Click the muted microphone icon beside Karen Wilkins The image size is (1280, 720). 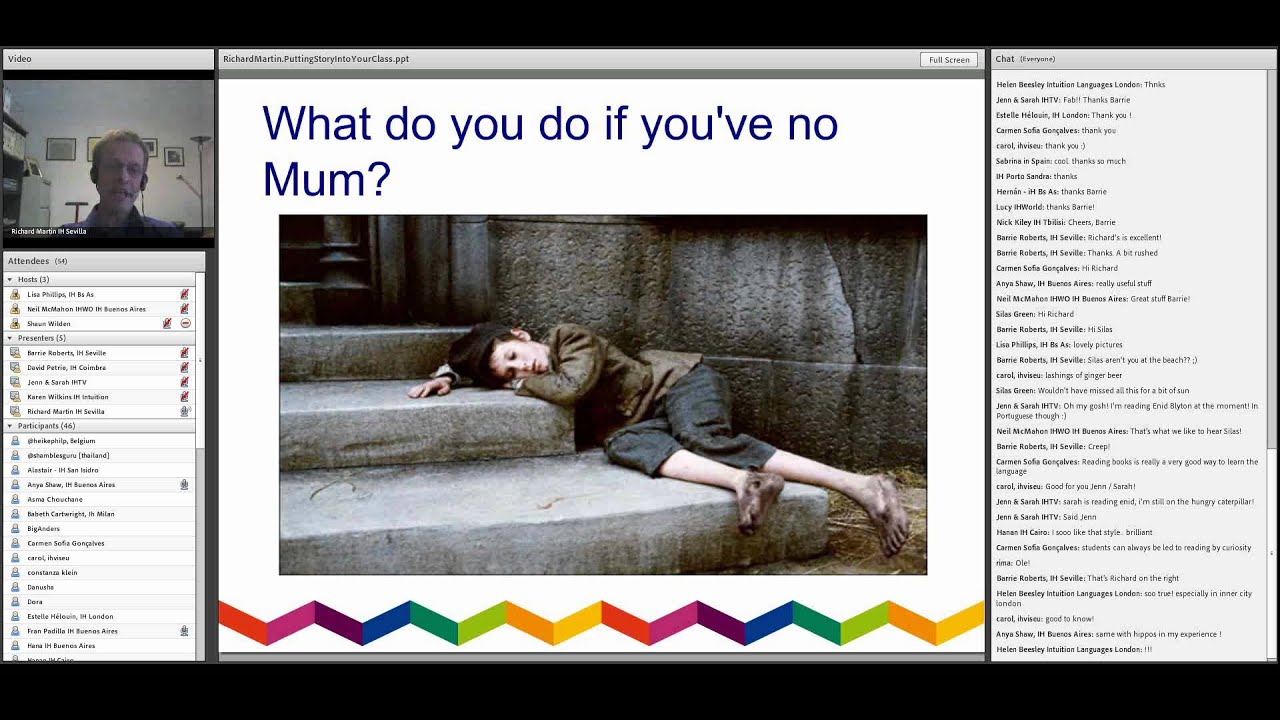click(x=184, y=397)
